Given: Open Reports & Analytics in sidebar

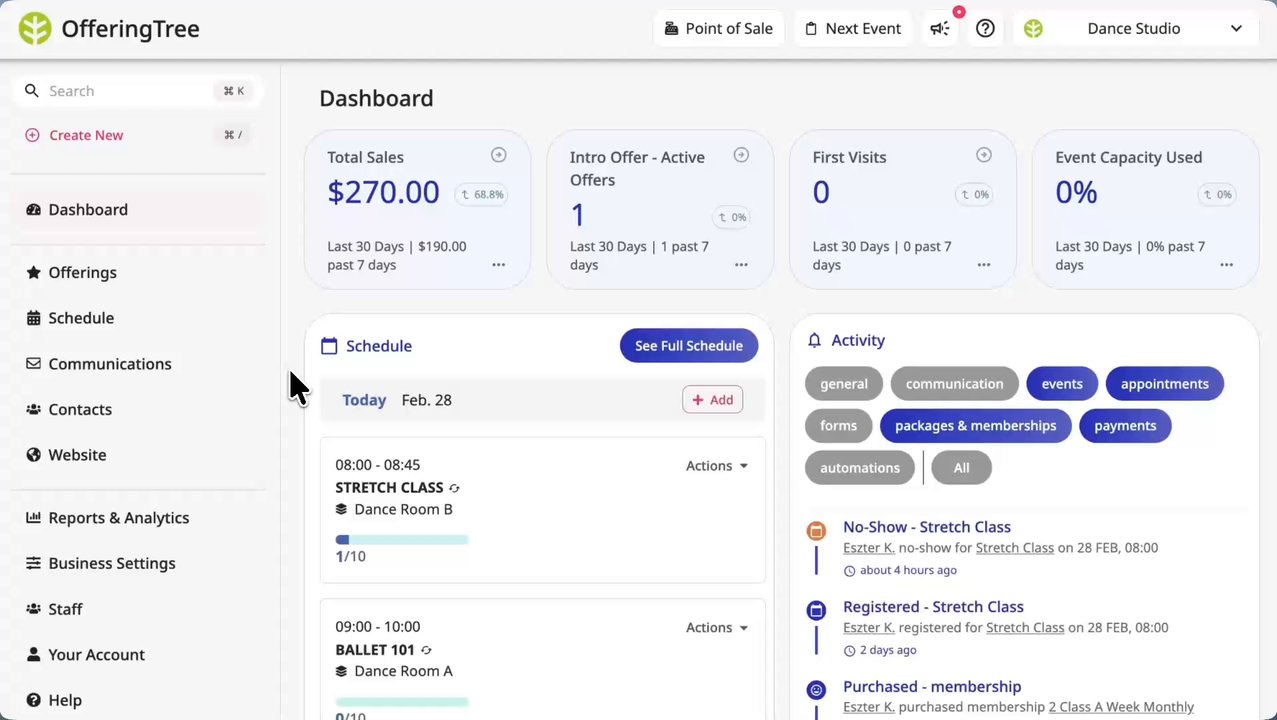Looking at the screenshot, I should coord(118,518).
